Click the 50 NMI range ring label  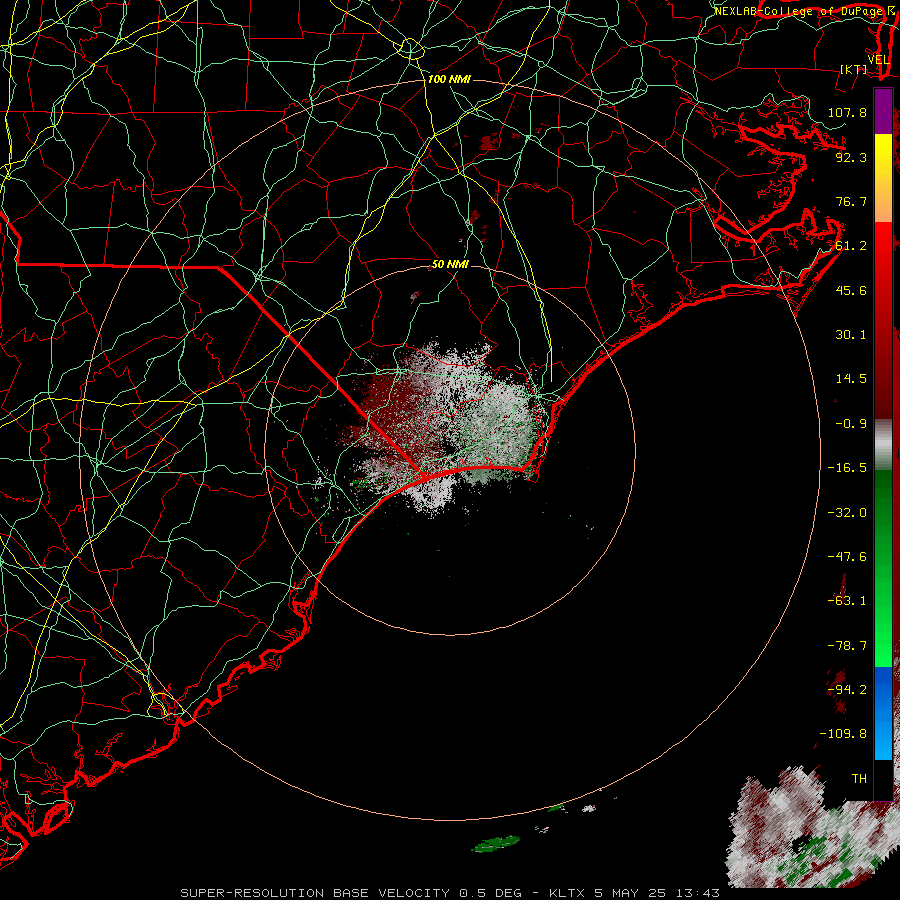tap(450, 264)
